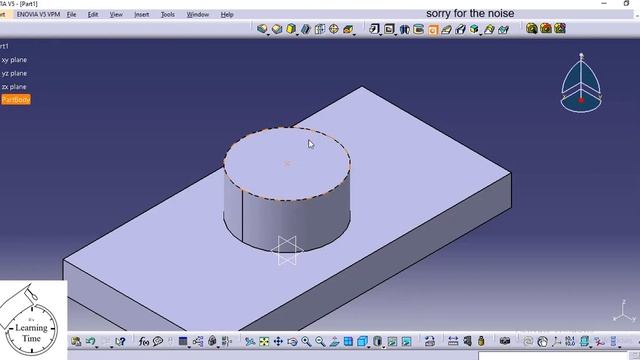Screen dimensions: 640x360
Task: Open the Formula f(x) editor
Action: [144, 341]
